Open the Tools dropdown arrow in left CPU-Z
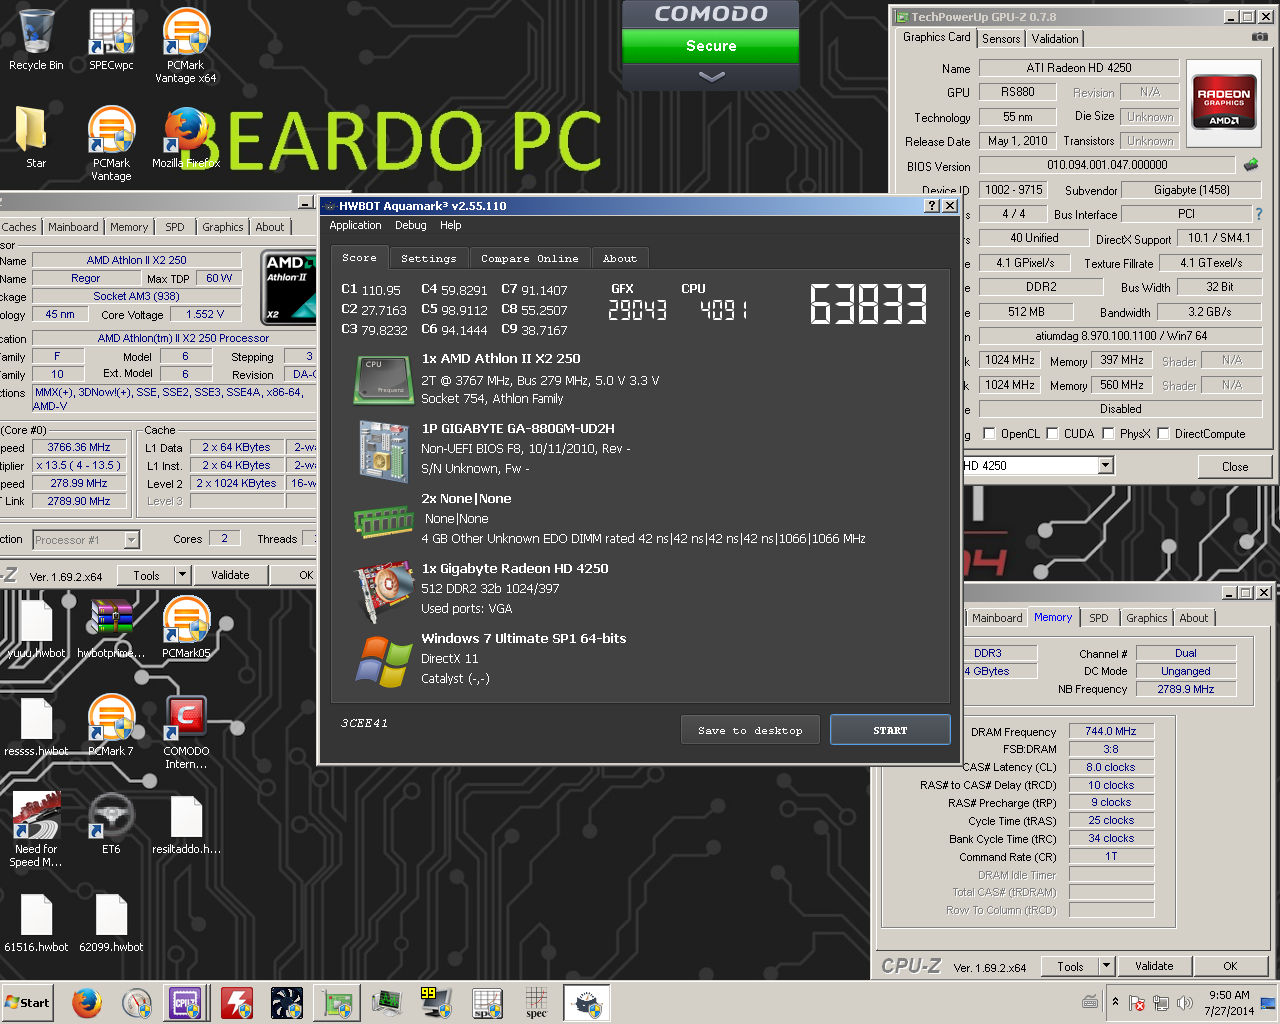This screenshot has width=1280, height=1024. coord(182,575)
